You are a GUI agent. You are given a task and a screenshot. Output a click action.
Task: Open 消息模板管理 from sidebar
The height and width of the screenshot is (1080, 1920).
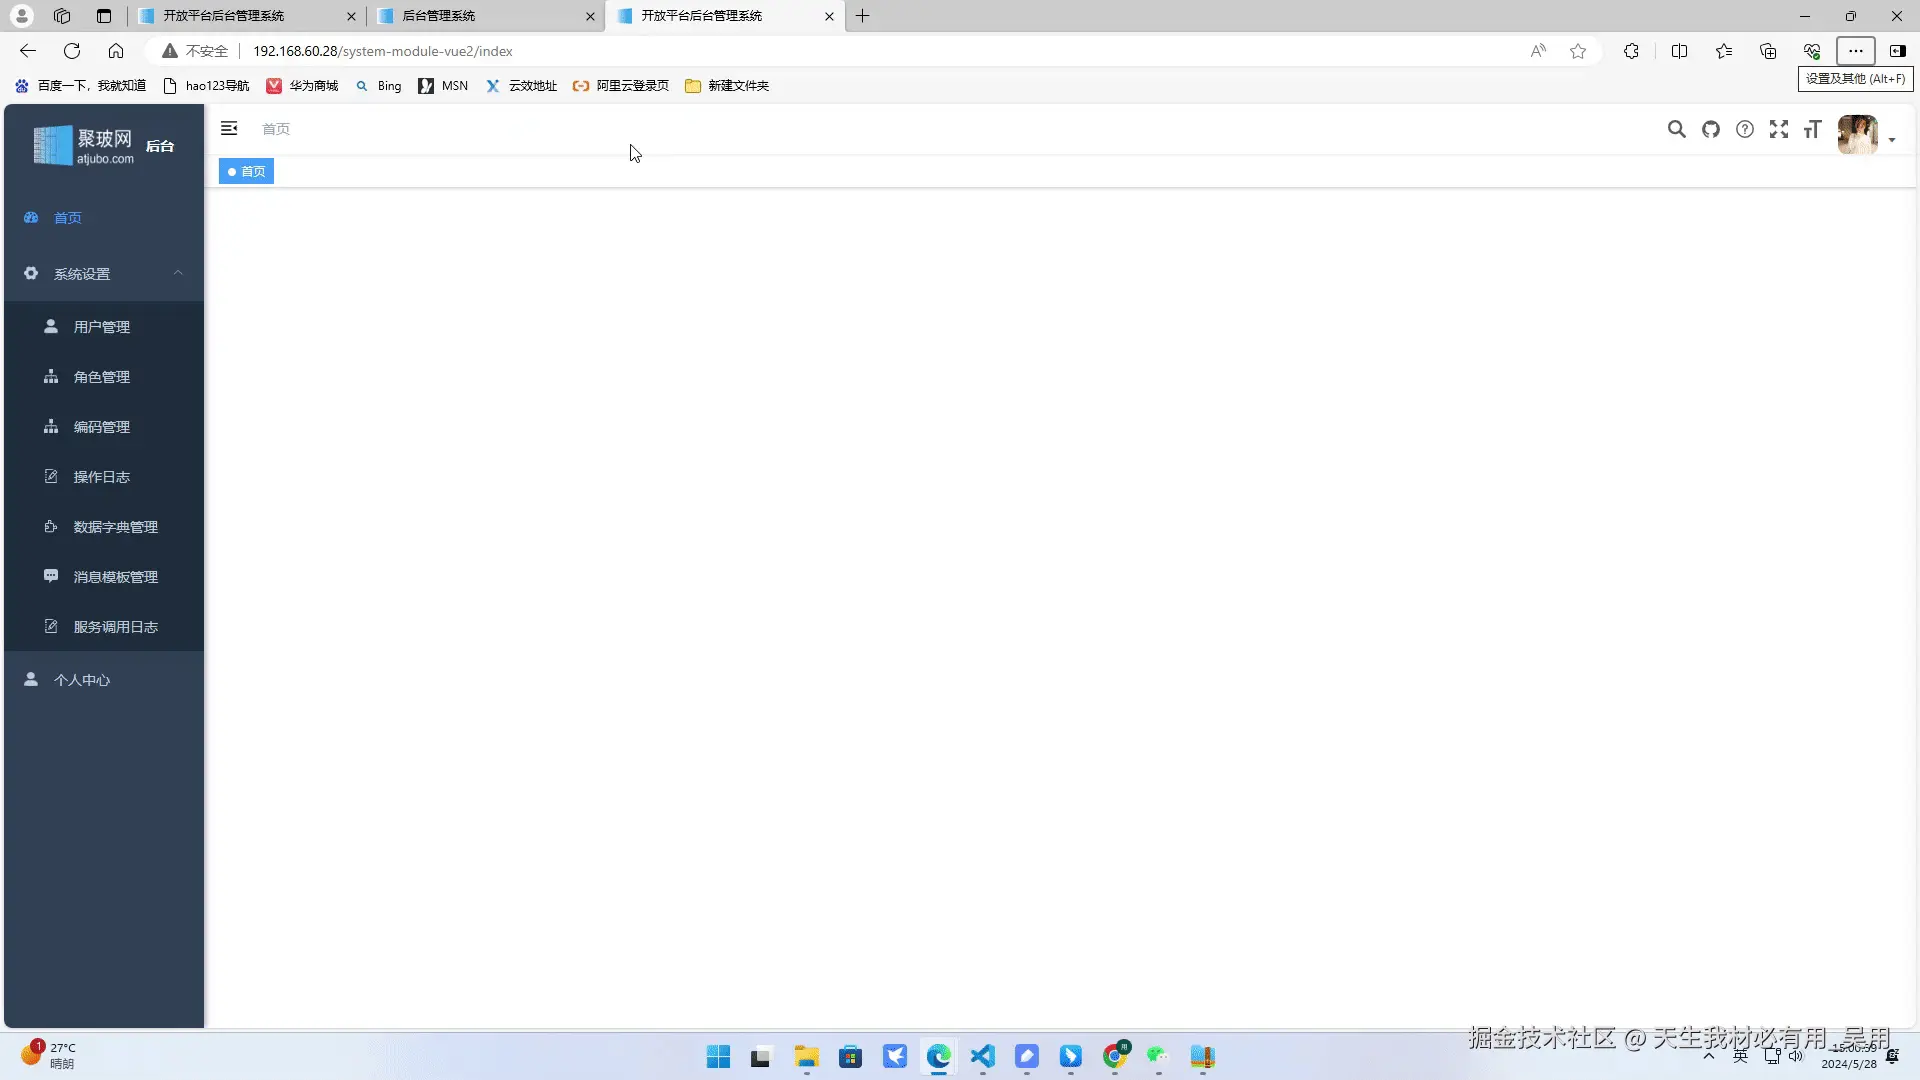pos(115,577)
